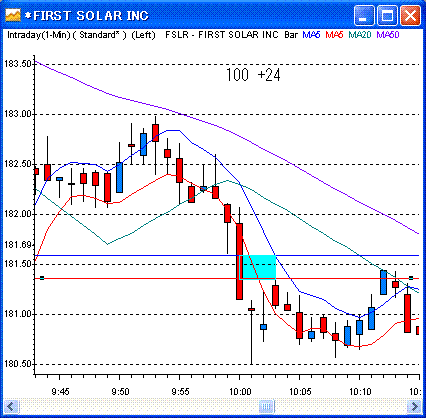
Task: Click the 10:05 time axis label
Action: [x=300, y=391]
